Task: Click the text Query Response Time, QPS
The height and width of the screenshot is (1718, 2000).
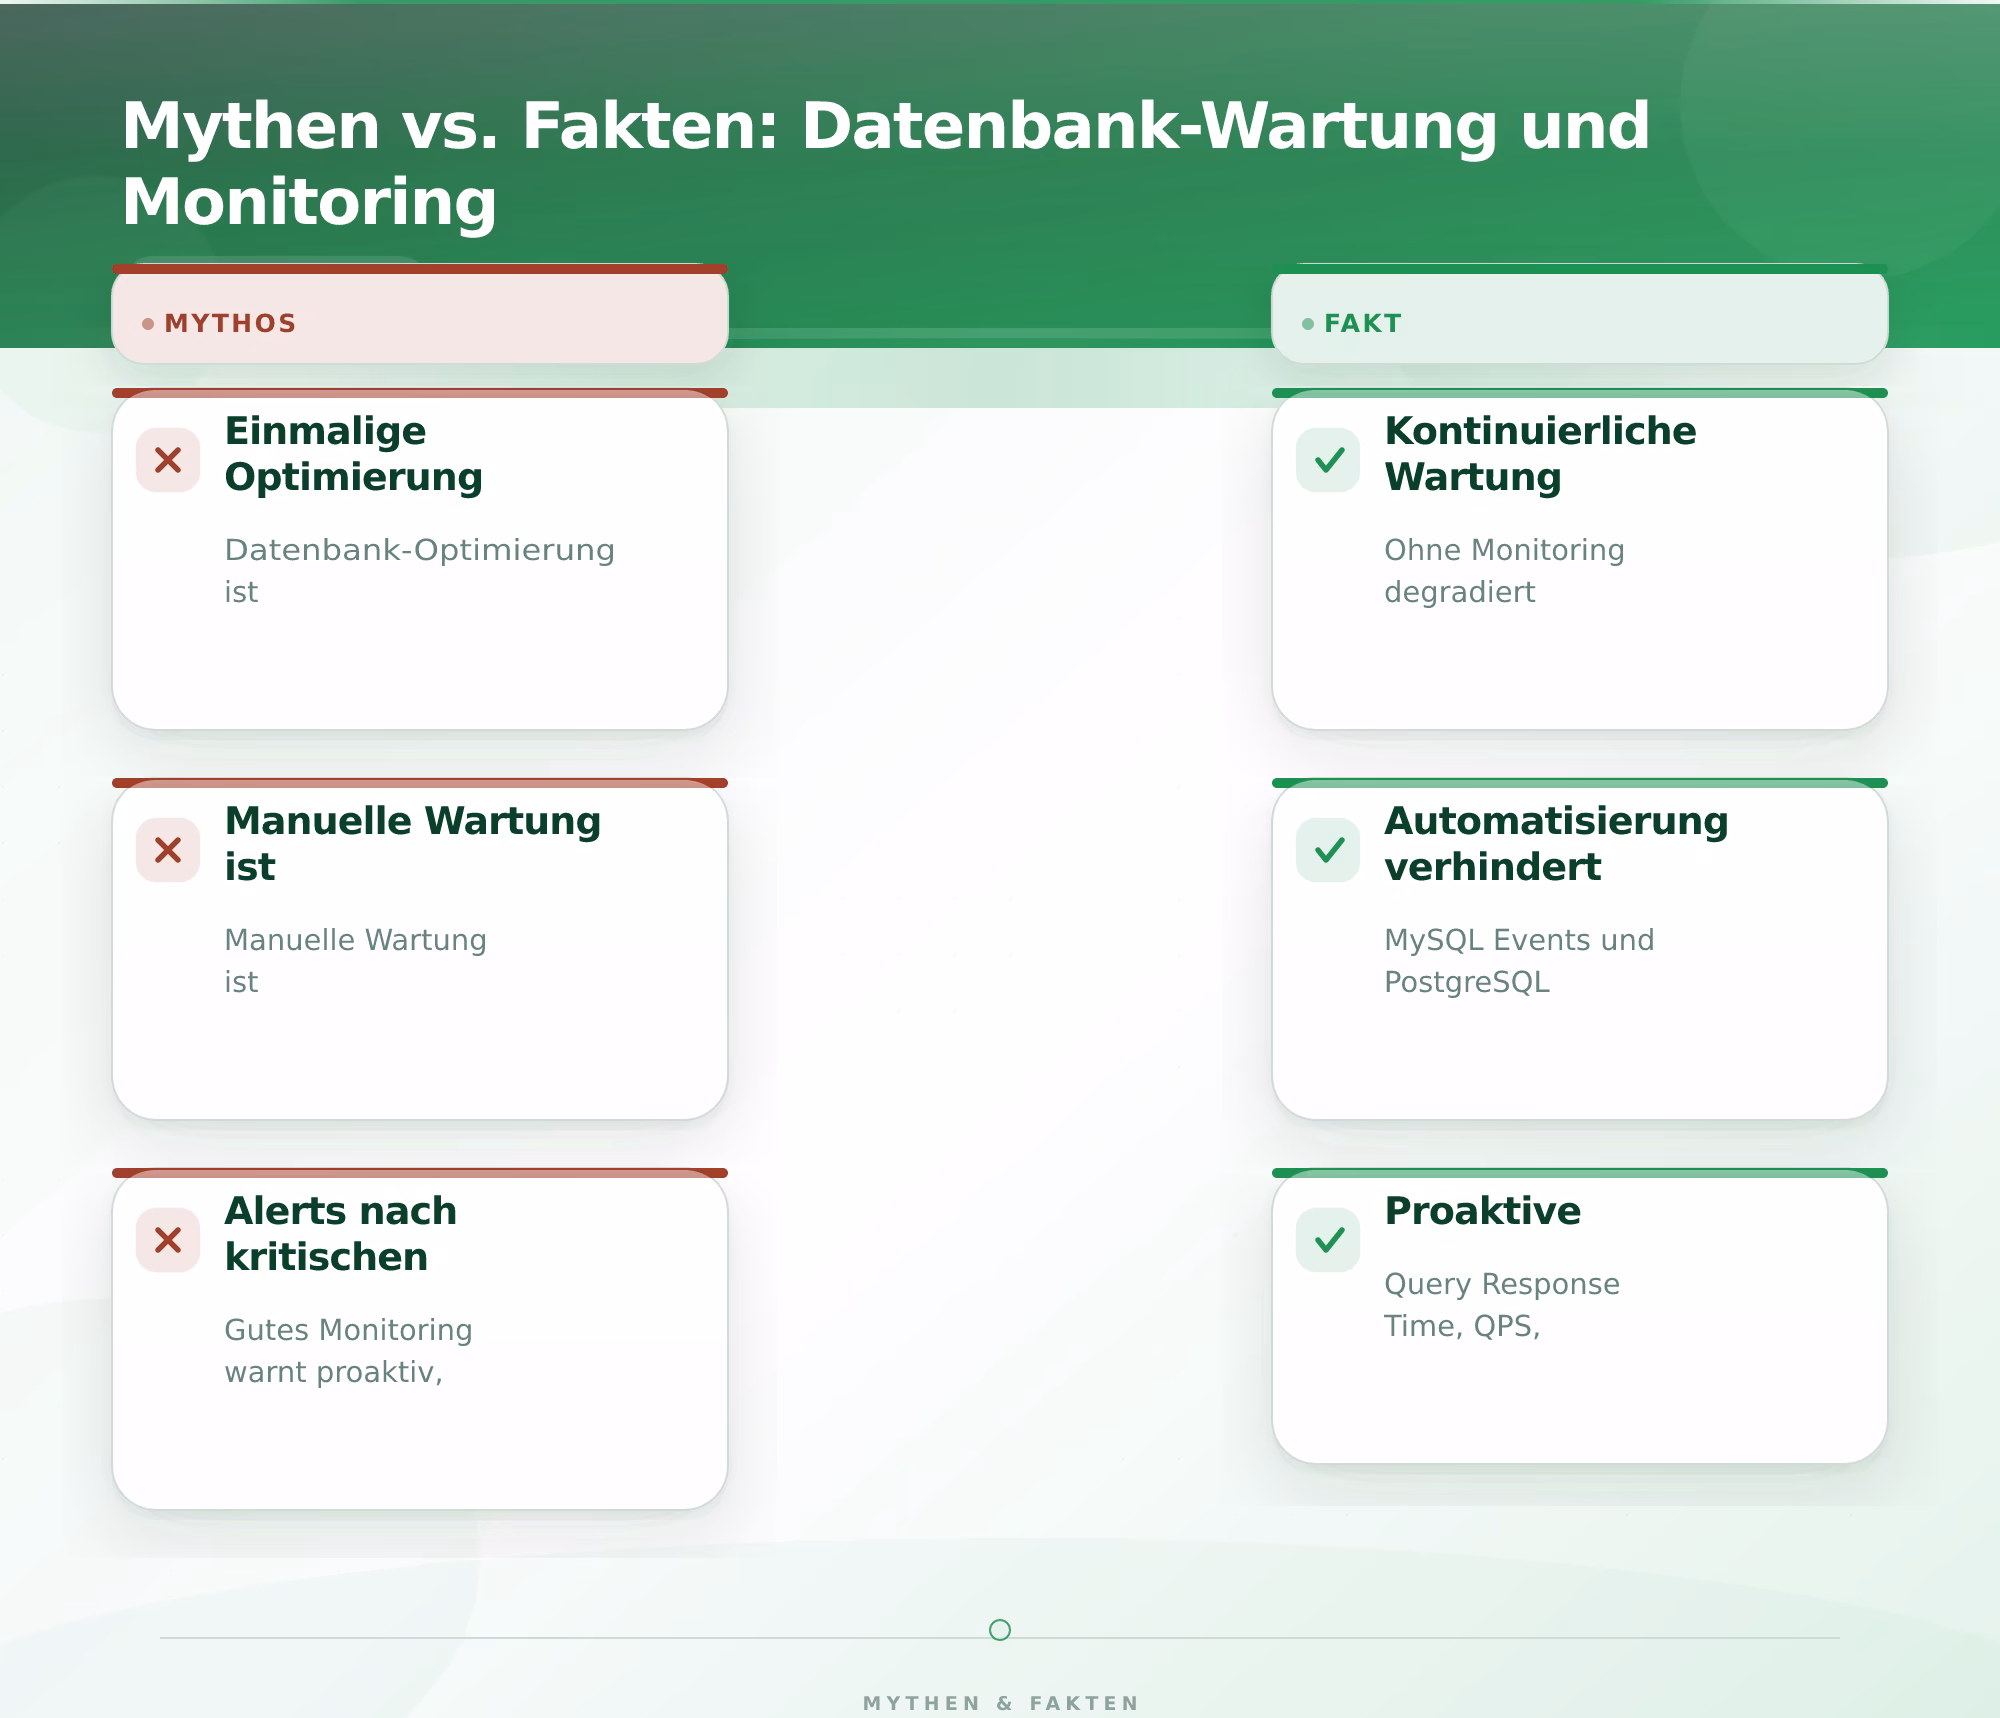Action: tap(1502, 1305)
